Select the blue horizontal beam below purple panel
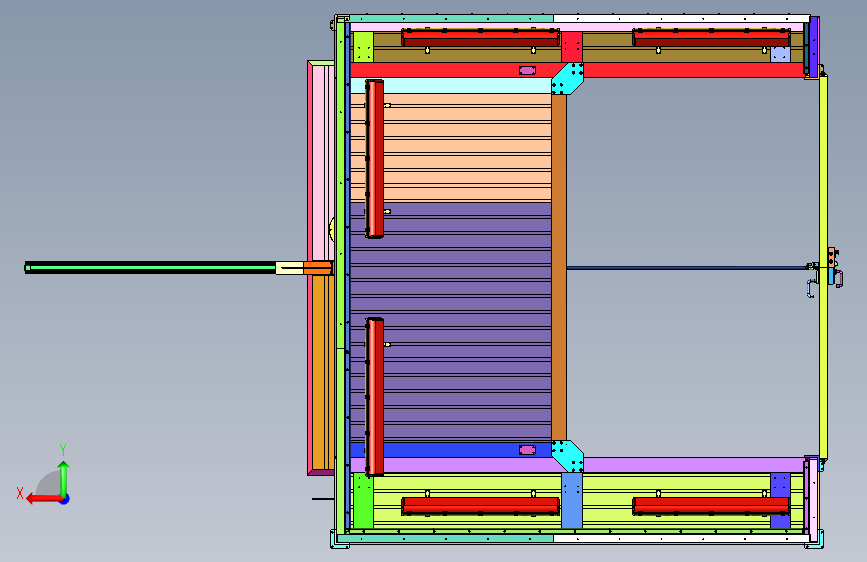The width and height of the screenshot is (867, 562). pyautogui.click(x=451, y=450)
